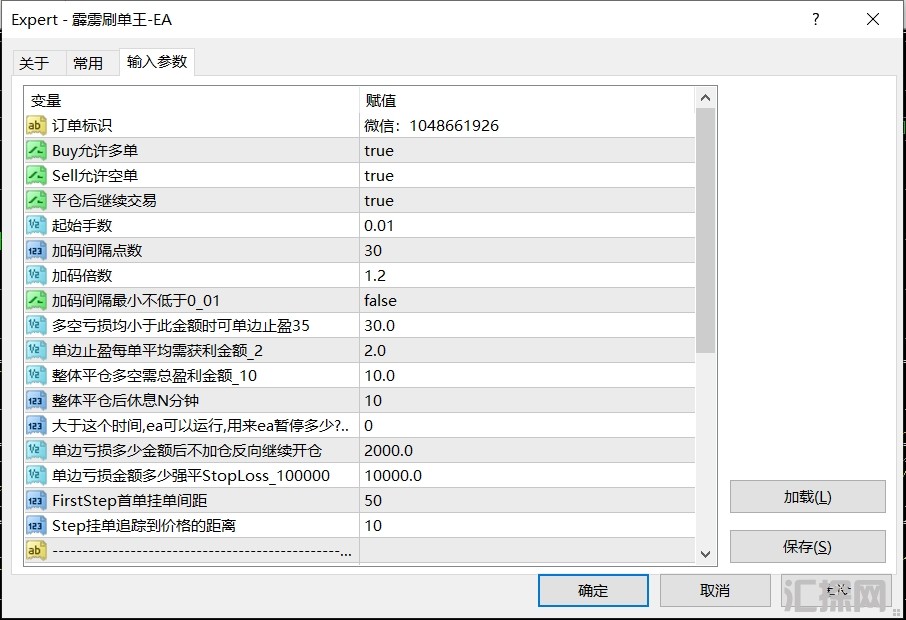The image size is (906, 620).
Task: Click the icon beside 单边止盈每单平均需获利金额_2
Action: tap(35, 350)
